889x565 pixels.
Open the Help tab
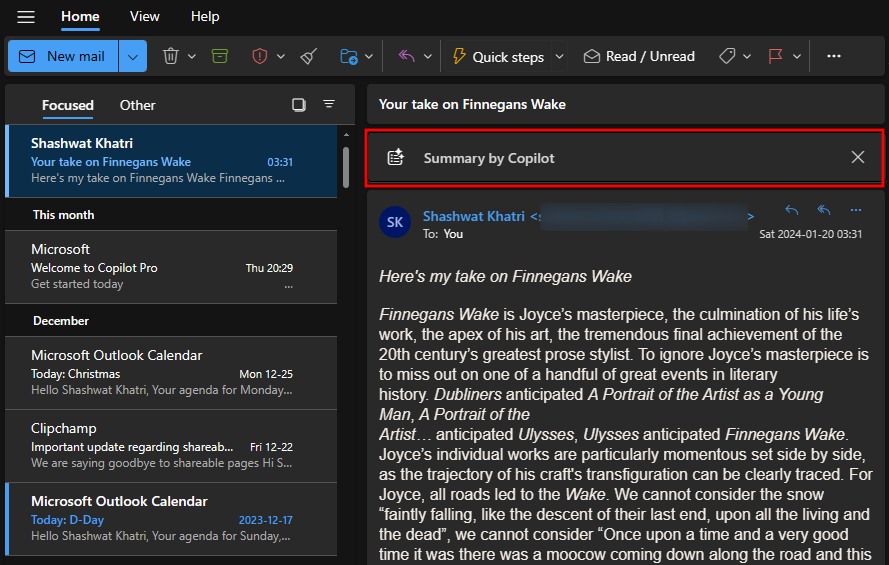coord(205,17)
